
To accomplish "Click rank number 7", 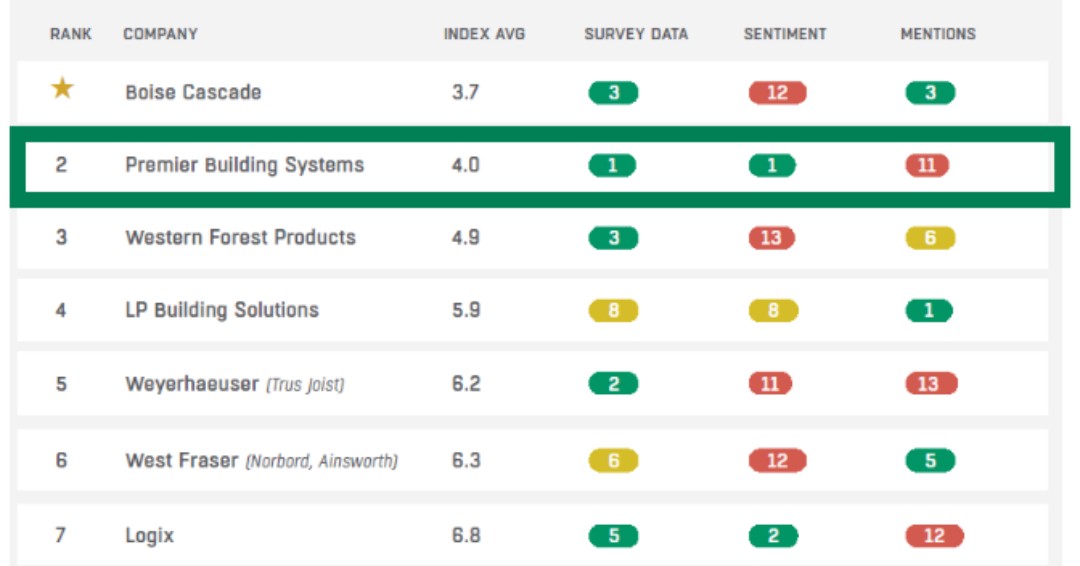I will pyautogui.click(x=61, y=535).
